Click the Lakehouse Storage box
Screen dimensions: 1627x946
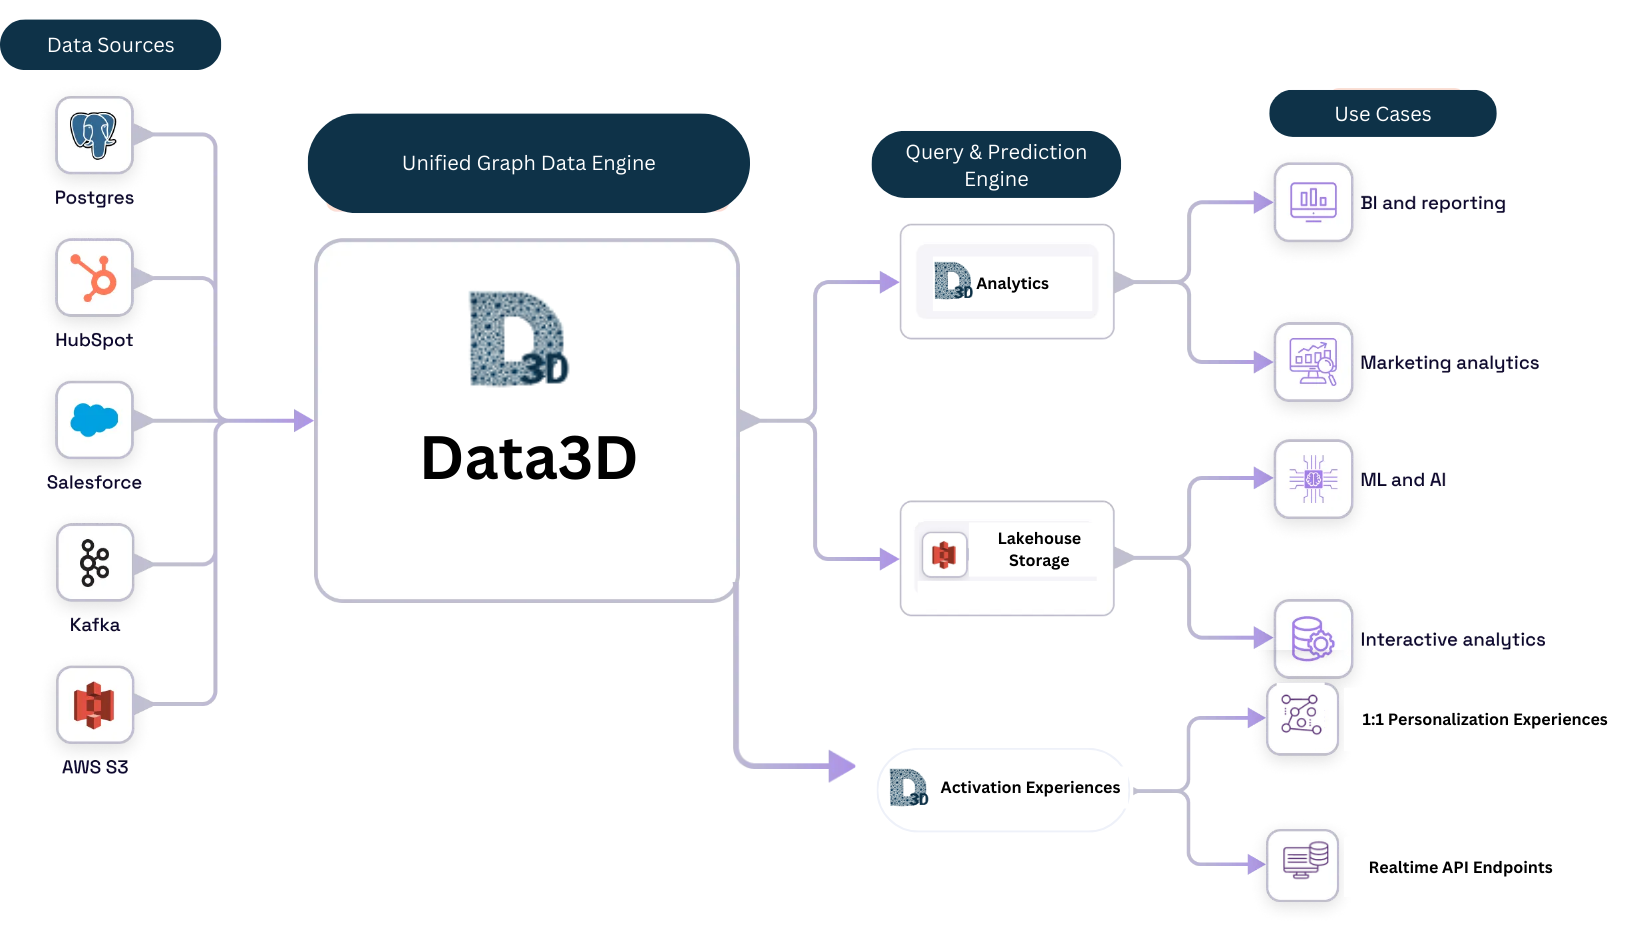[1006, 557]
